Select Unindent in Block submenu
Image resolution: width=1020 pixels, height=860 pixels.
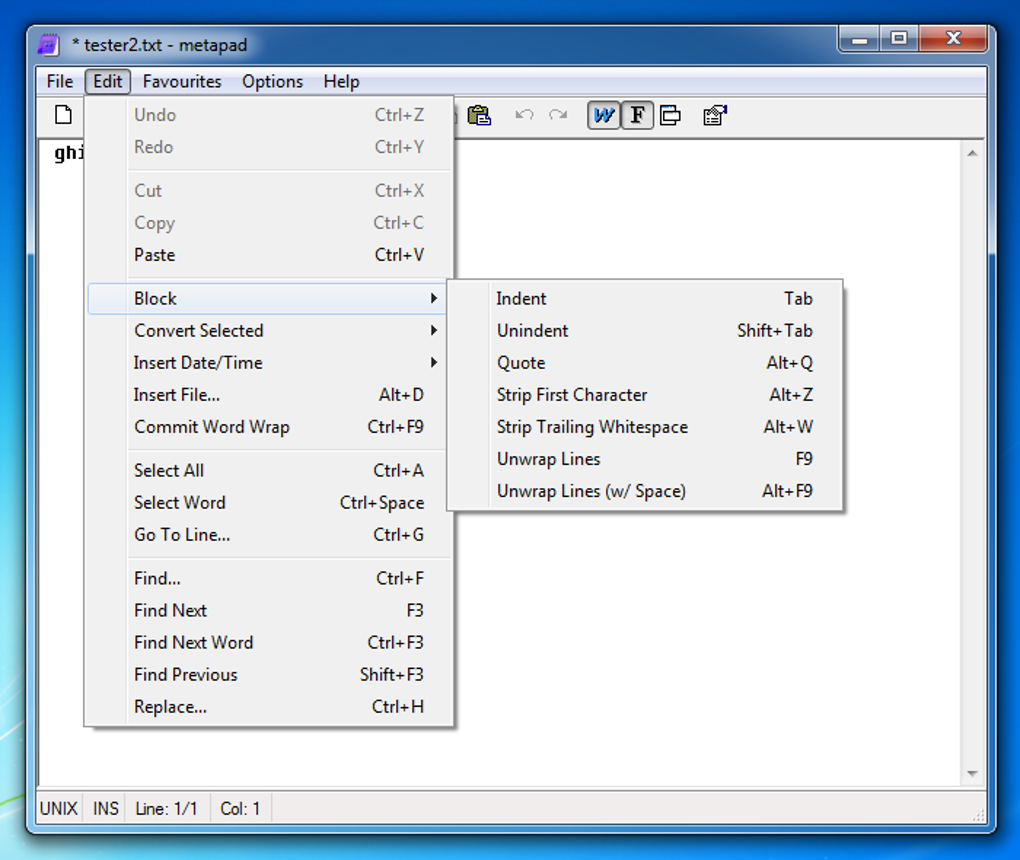tap(645, 330)
